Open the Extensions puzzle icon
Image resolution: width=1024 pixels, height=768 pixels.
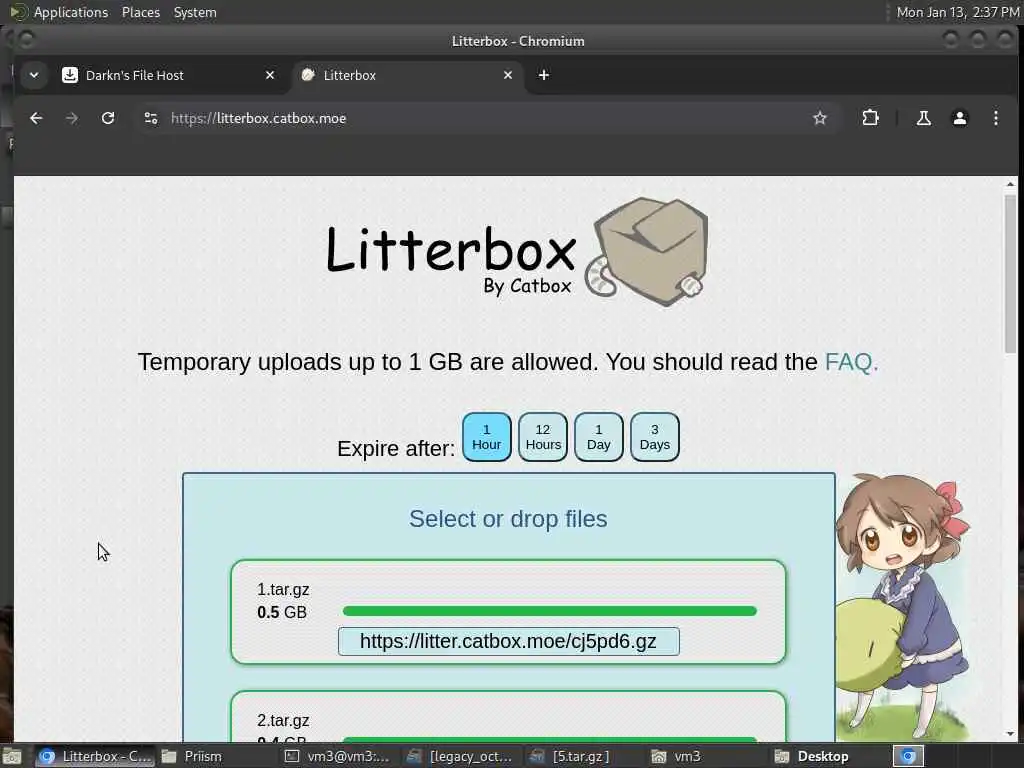[871, 118]
